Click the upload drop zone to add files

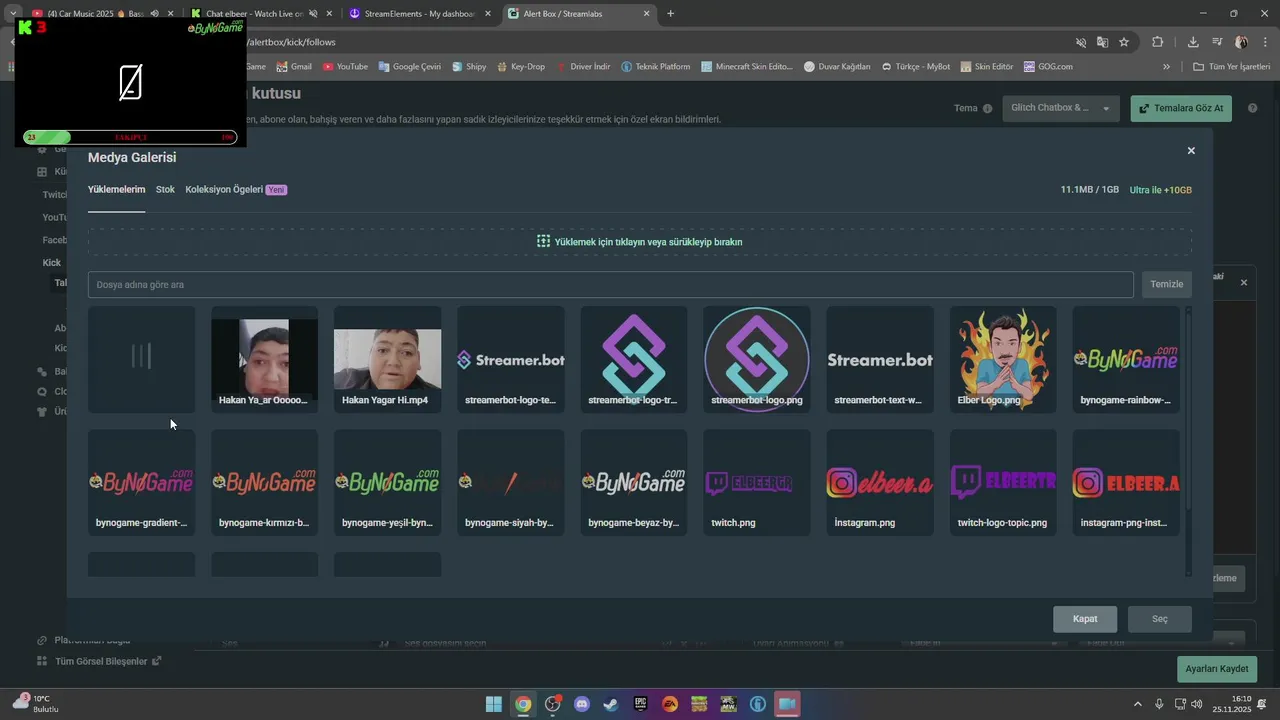pos(640,241)
